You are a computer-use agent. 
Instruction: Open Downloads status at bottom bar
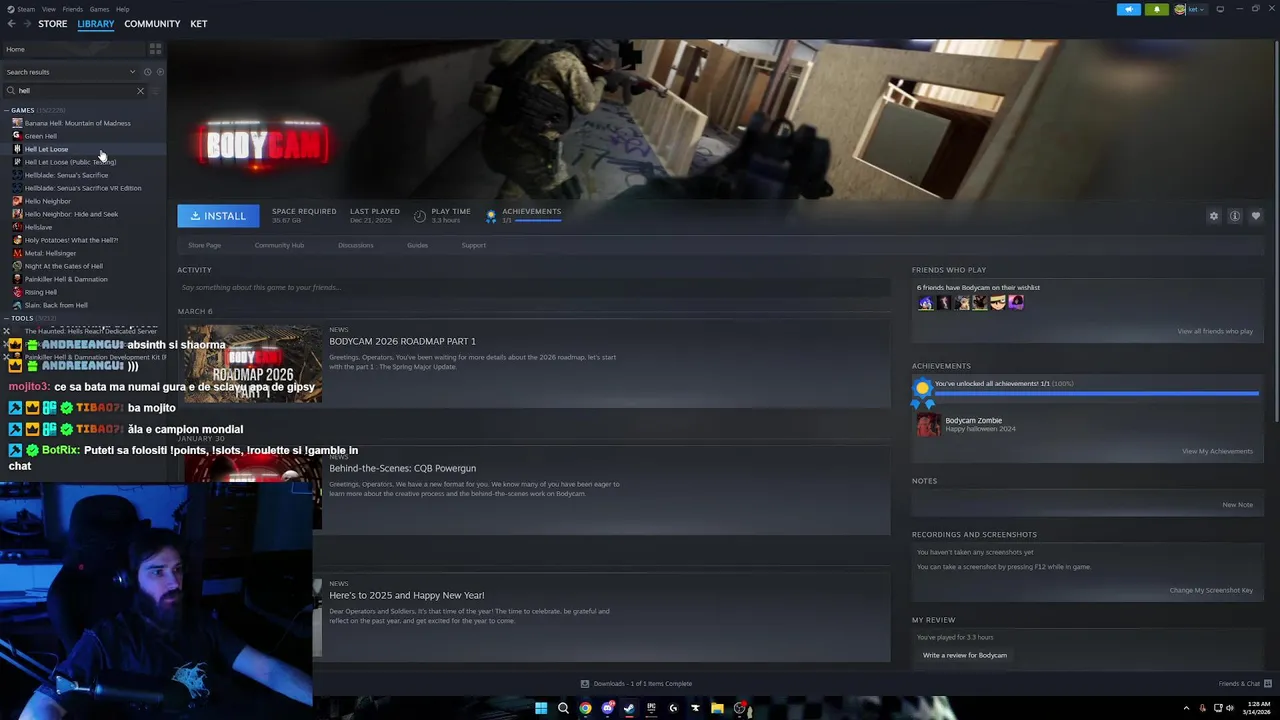click(x=636, y=684)
